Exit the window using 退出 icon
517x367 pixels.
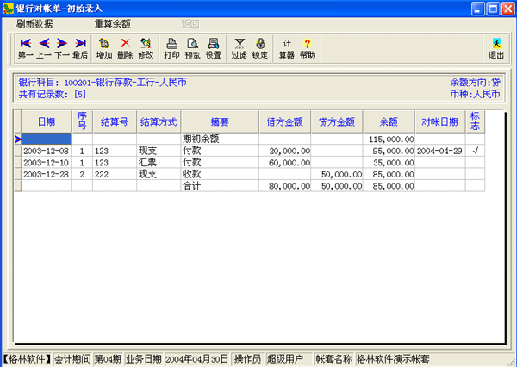pyautogui.click(x=496, y=48)
